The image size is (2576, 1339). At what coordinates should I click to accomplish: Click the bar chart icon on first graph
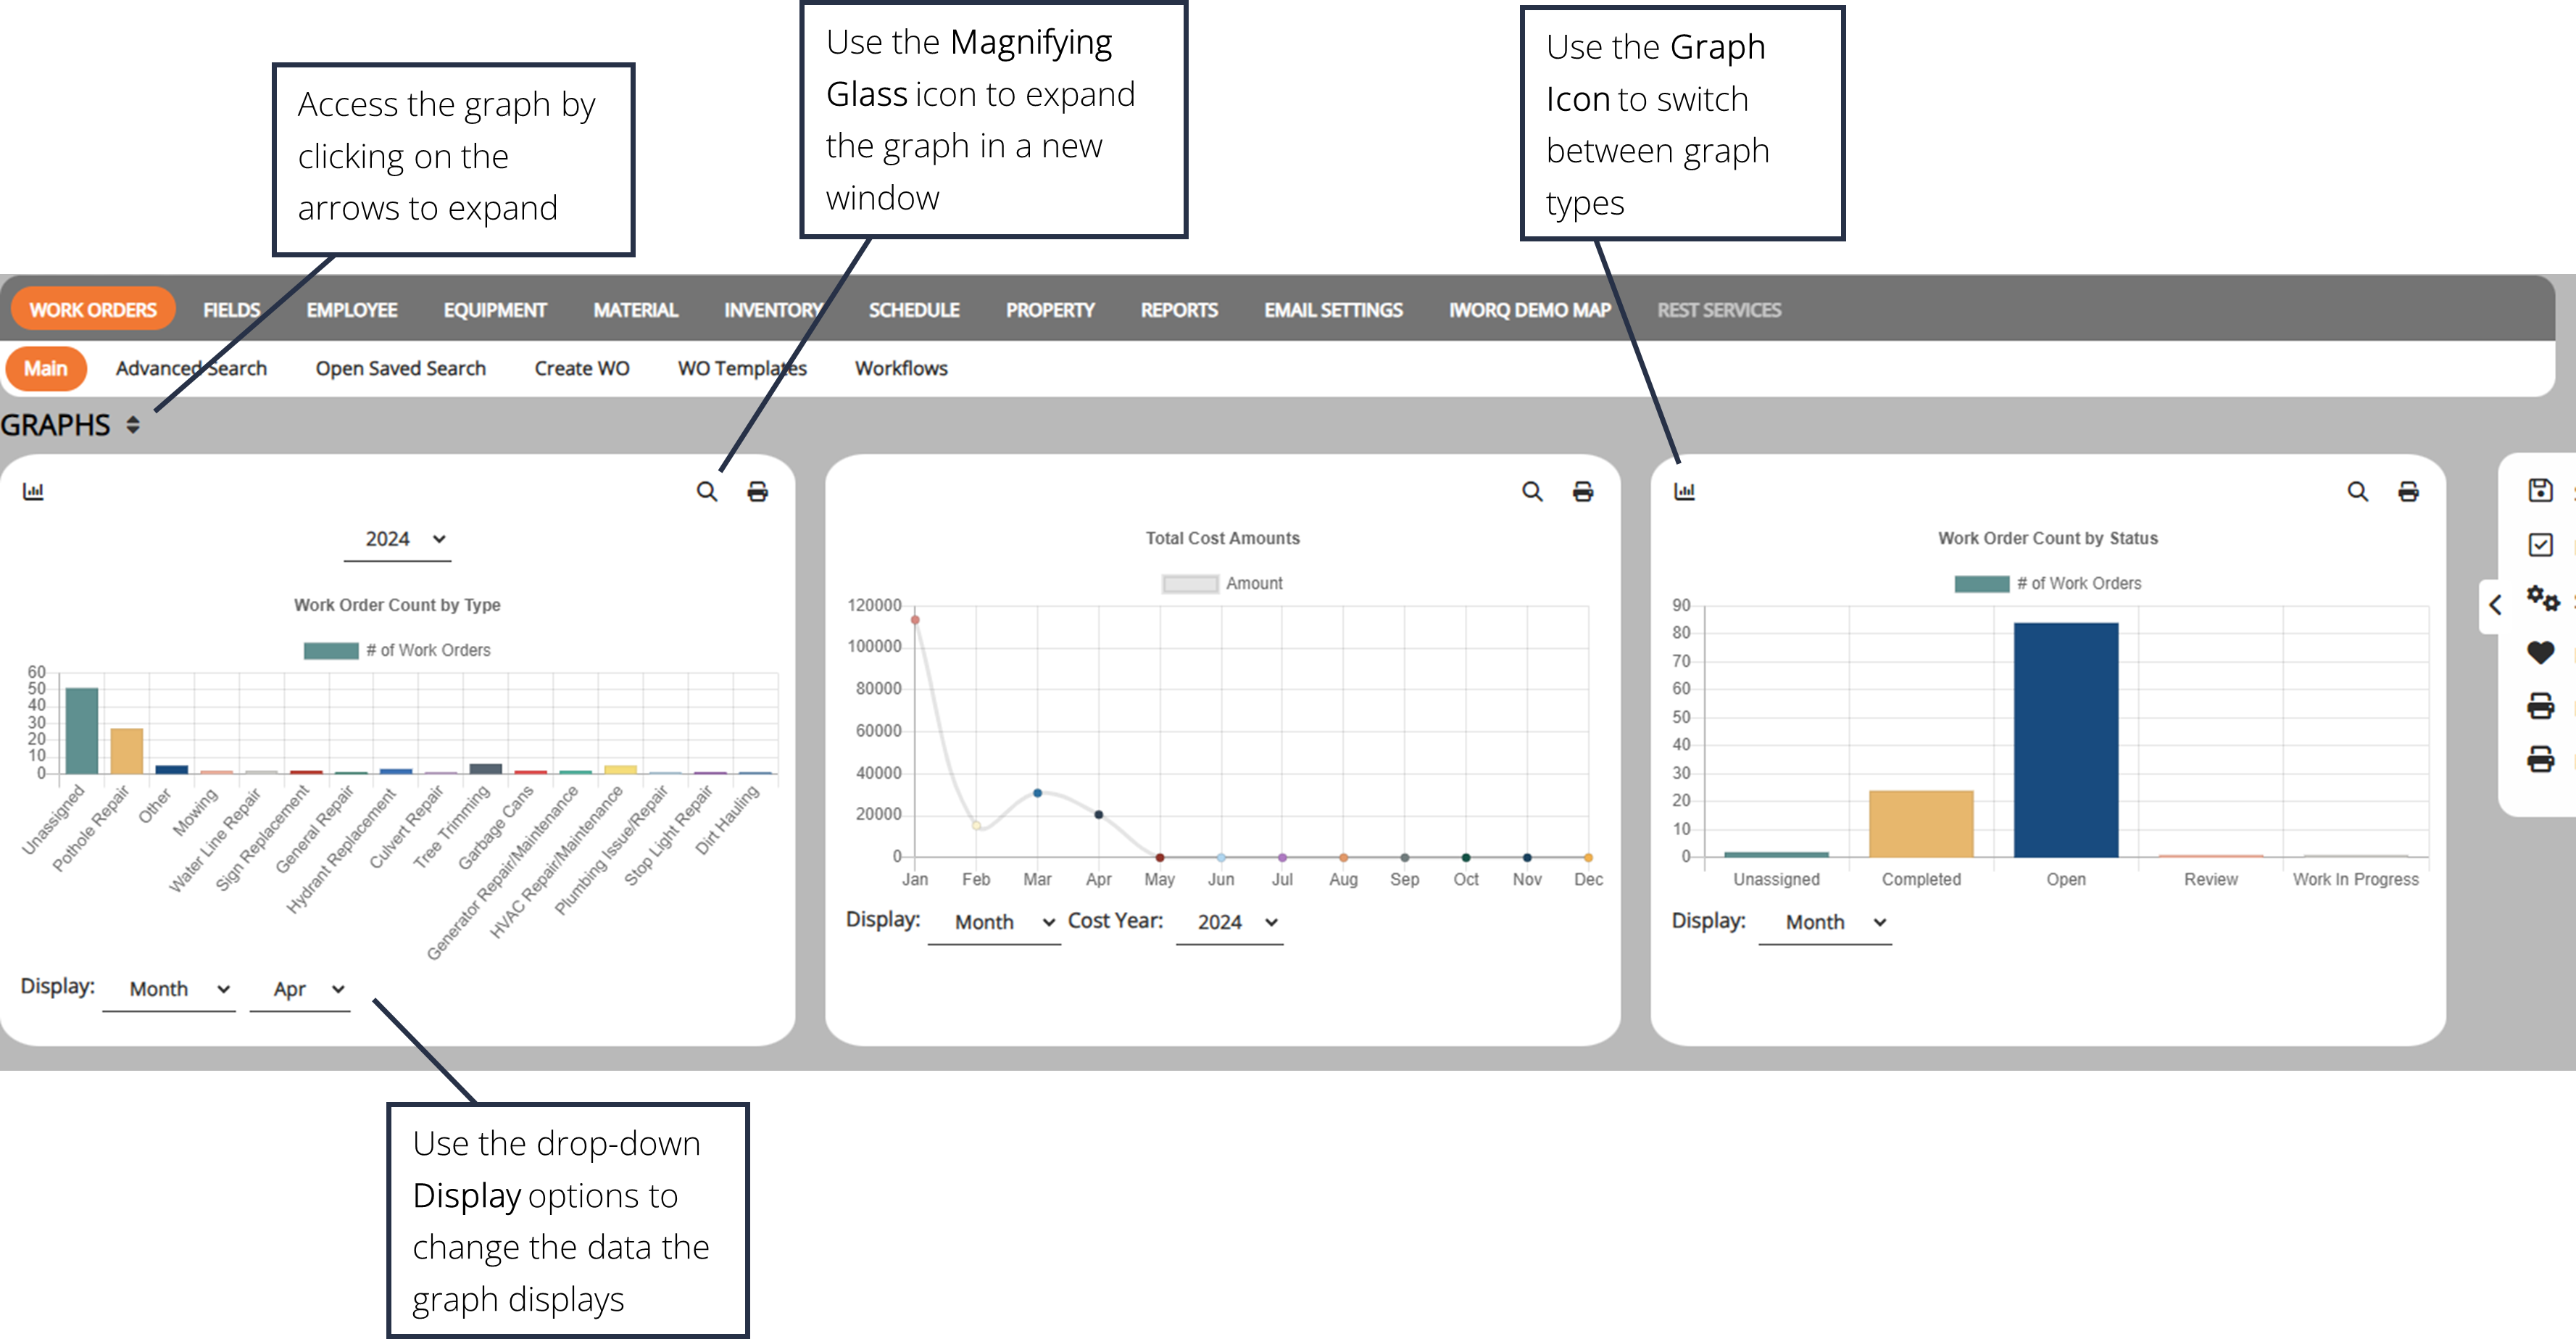33,492
